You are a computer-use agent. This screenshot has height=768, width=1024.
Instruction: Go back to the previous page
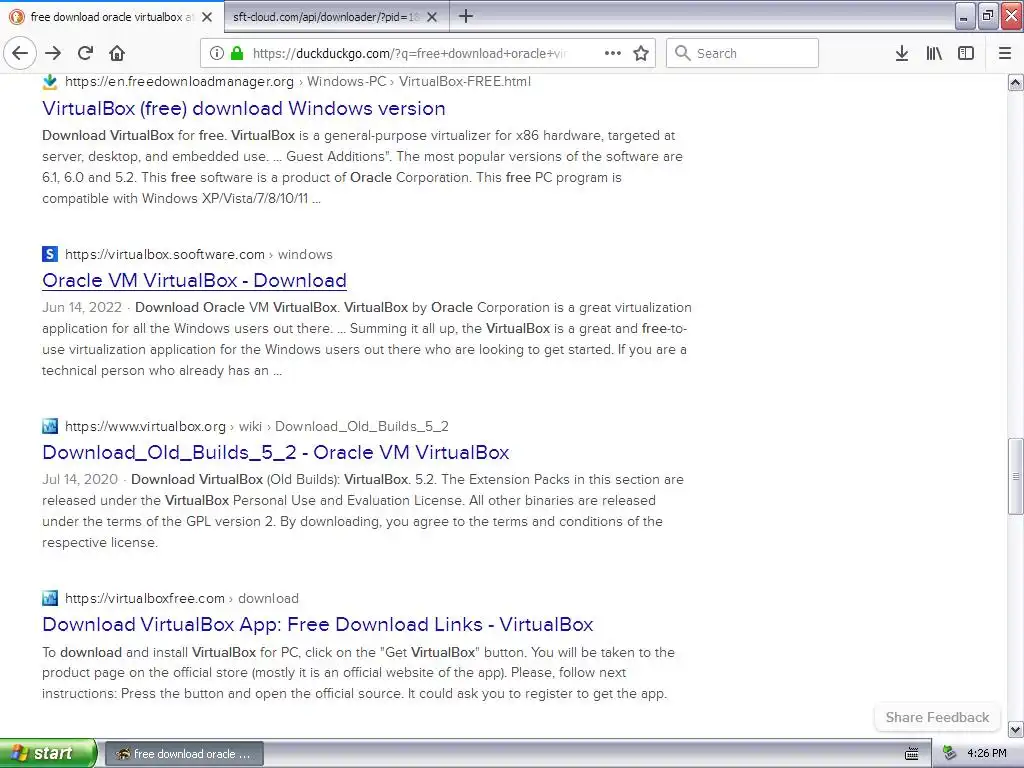pyautogui.click(x=20, y=54)
